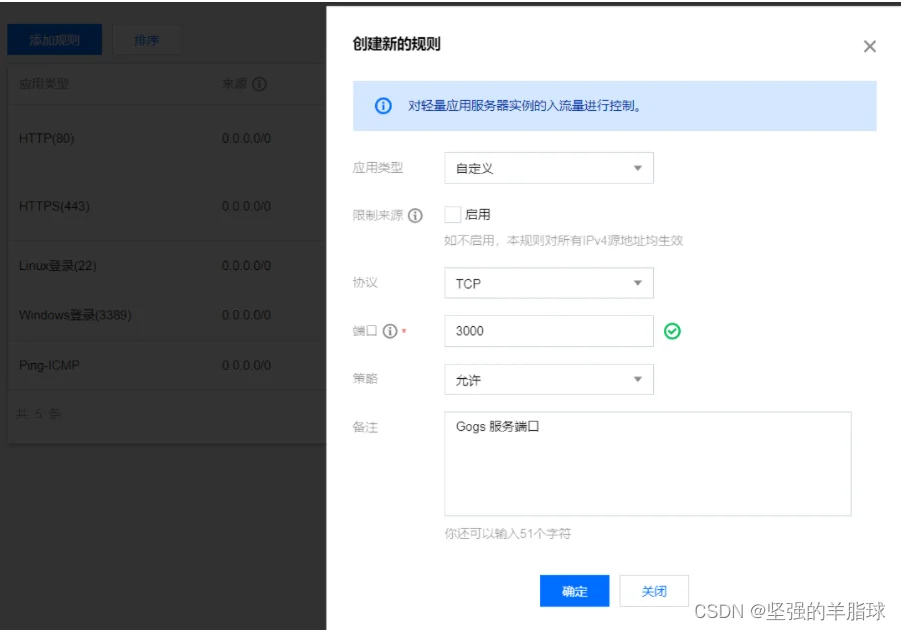Click the port input field containing 3000
Image resolution: width=901 pixels, height=630 pixels.
(549, 331)
